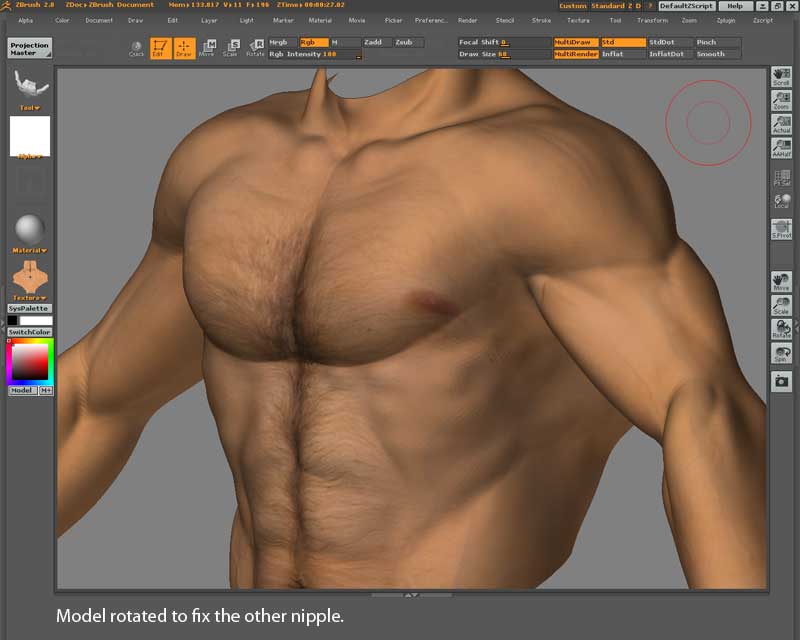Click Actual size icon
This screenshot has width=800, height=640.
coord(781,125)
